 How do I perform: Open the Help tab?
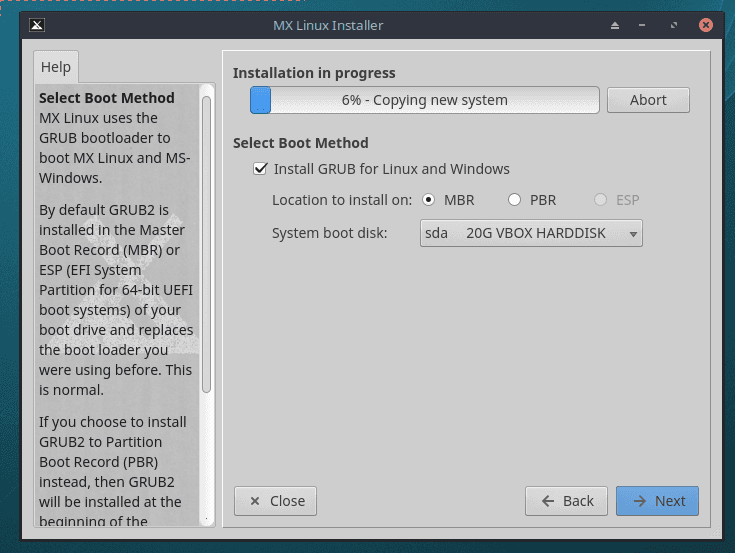56,67
